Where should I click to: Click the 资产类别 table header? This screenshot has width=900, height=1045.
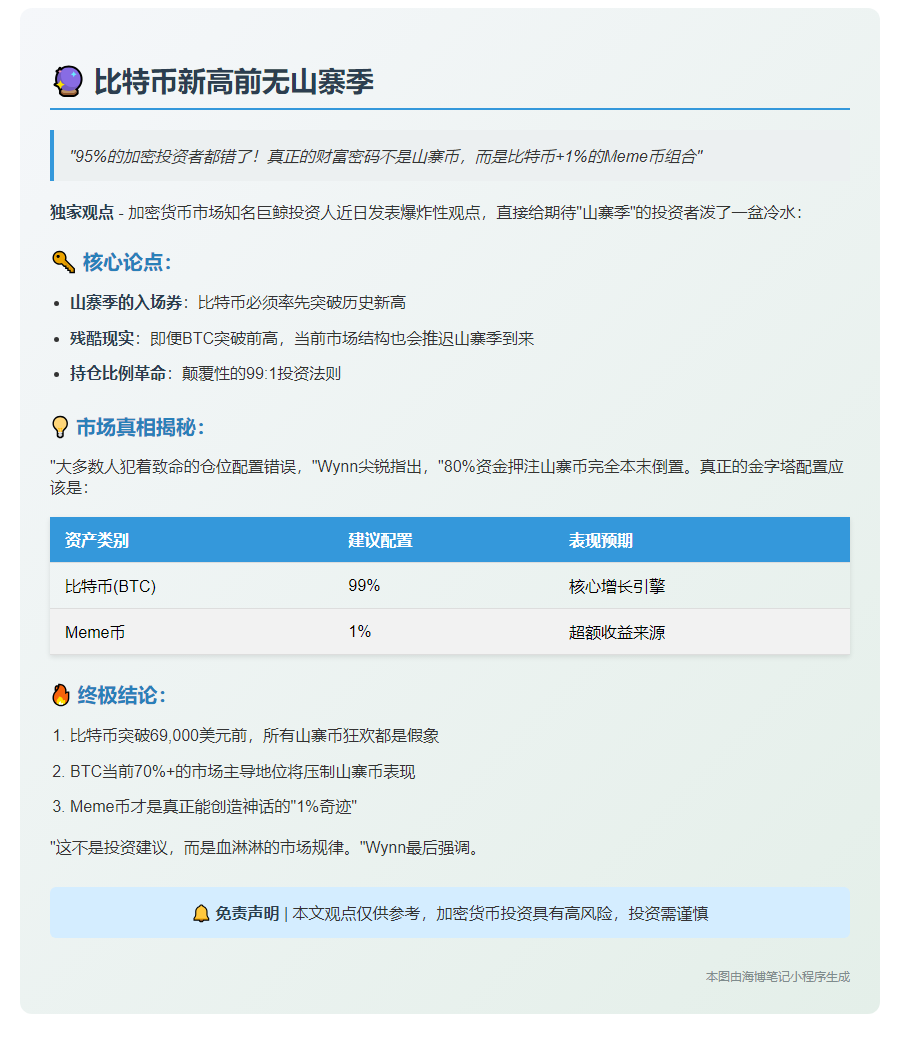click(97, 540)
